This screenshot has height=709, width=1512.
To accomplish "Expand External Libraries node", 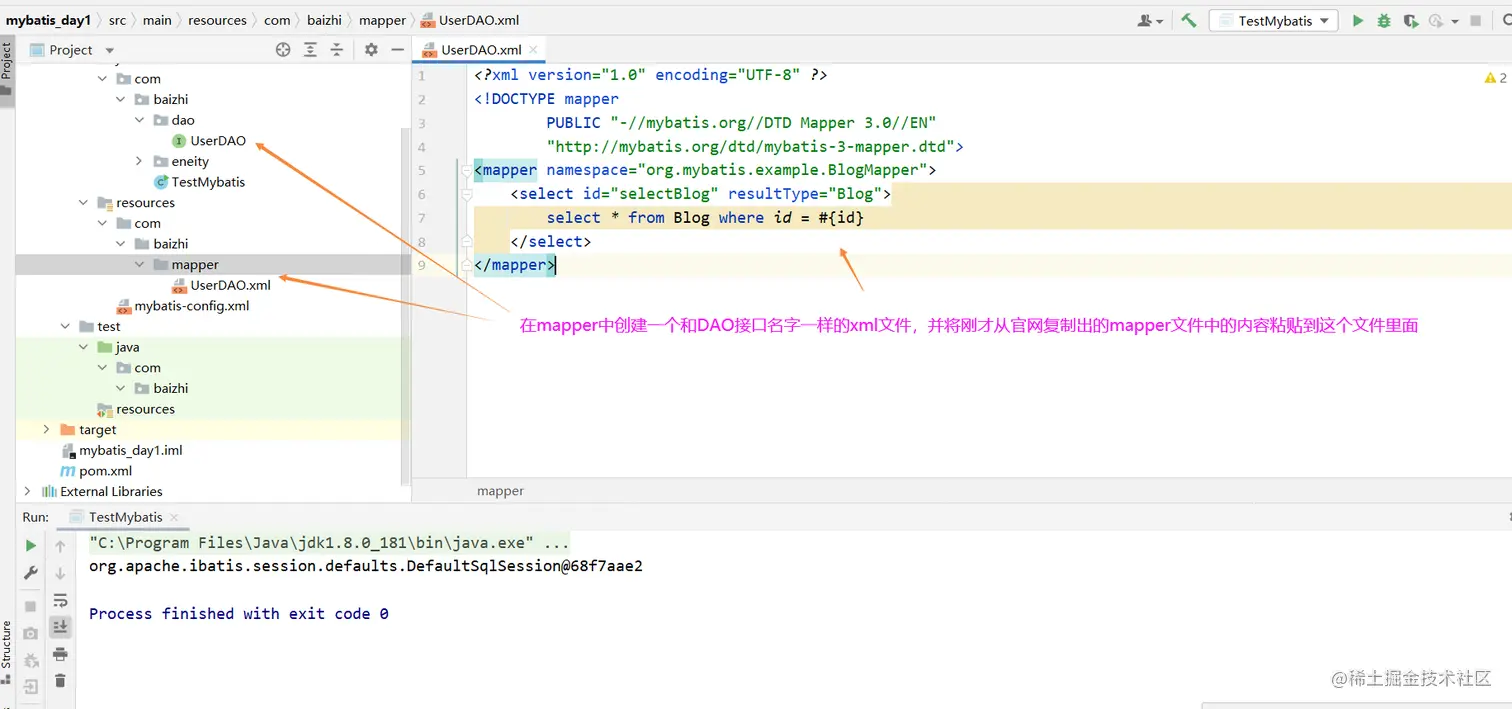I will [27, 491].
